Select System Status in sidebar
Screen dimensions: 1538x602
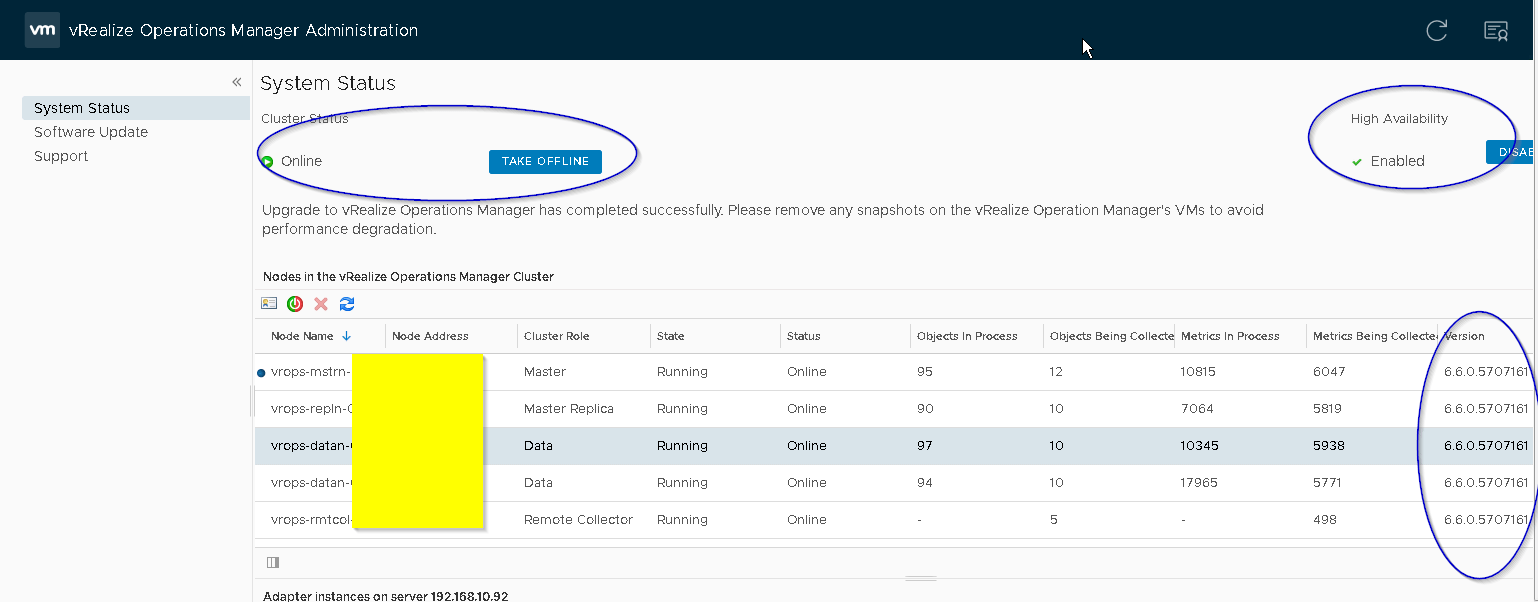coord(82,108)
